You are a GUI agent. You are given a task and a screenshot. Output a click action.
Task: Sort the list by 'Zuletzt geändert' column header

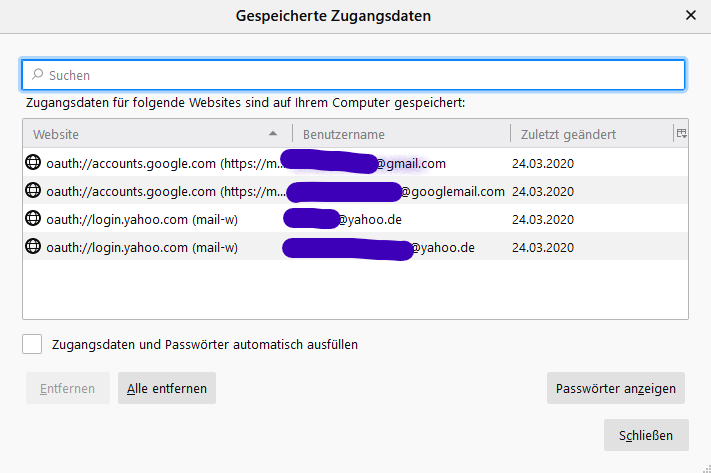pyautogui.click(x=590, y=134)
